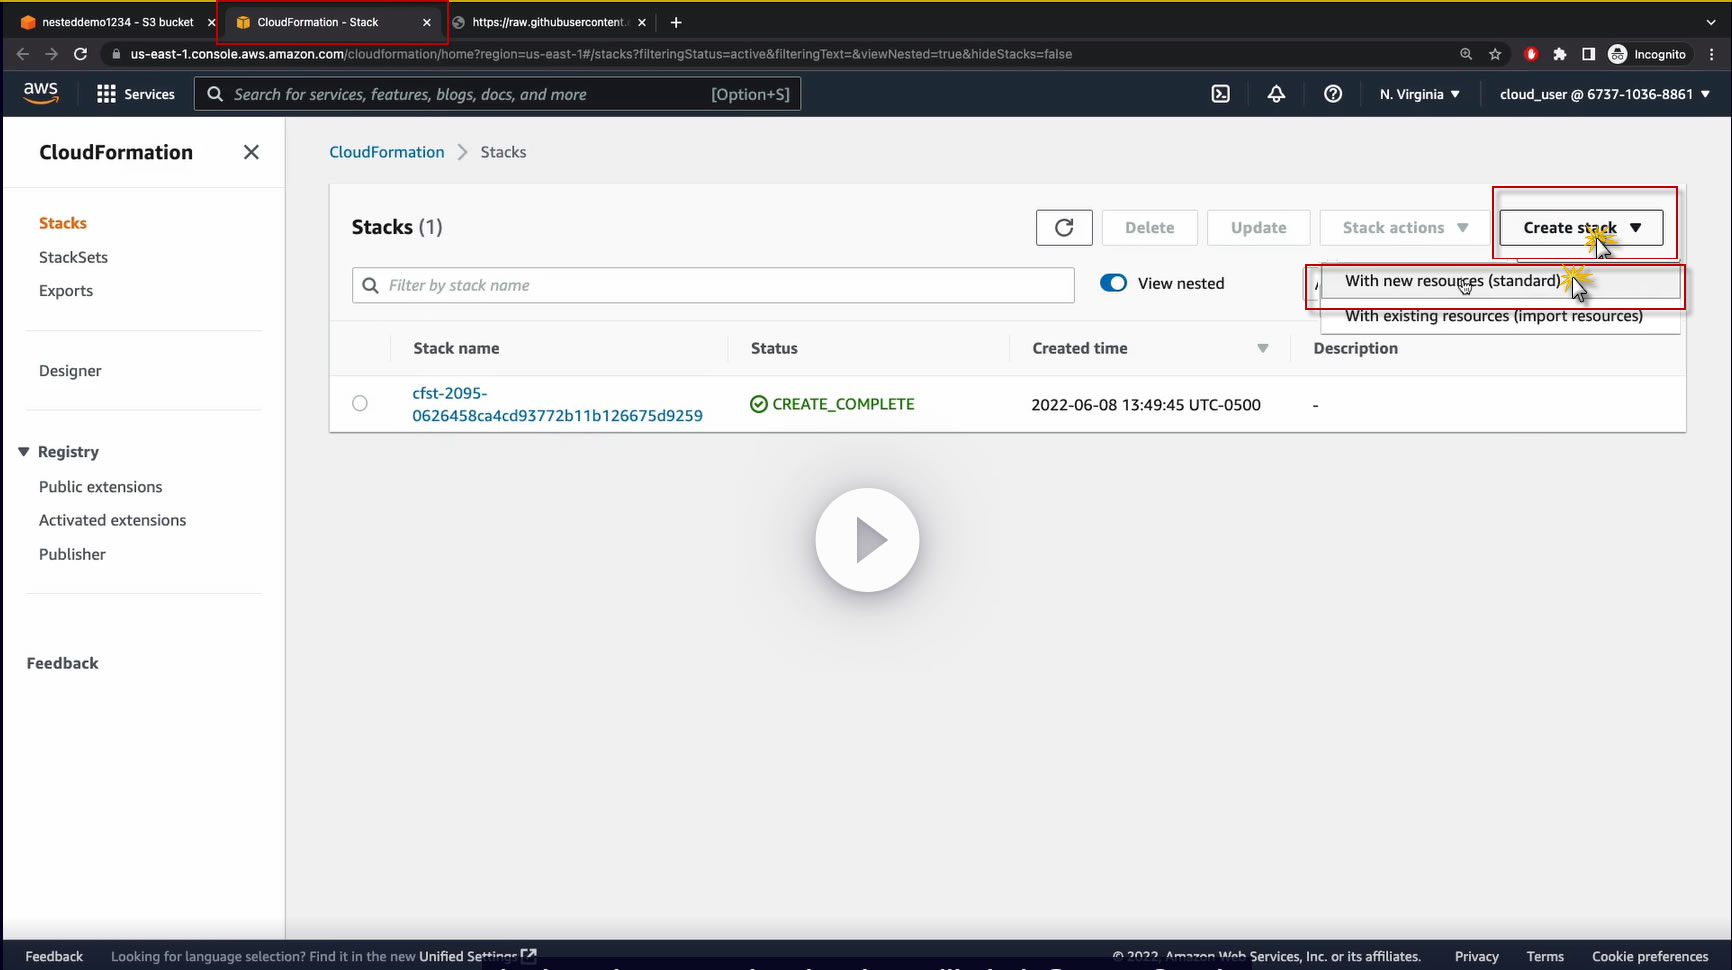Collapse the Registry section

[x=24, y=452]
